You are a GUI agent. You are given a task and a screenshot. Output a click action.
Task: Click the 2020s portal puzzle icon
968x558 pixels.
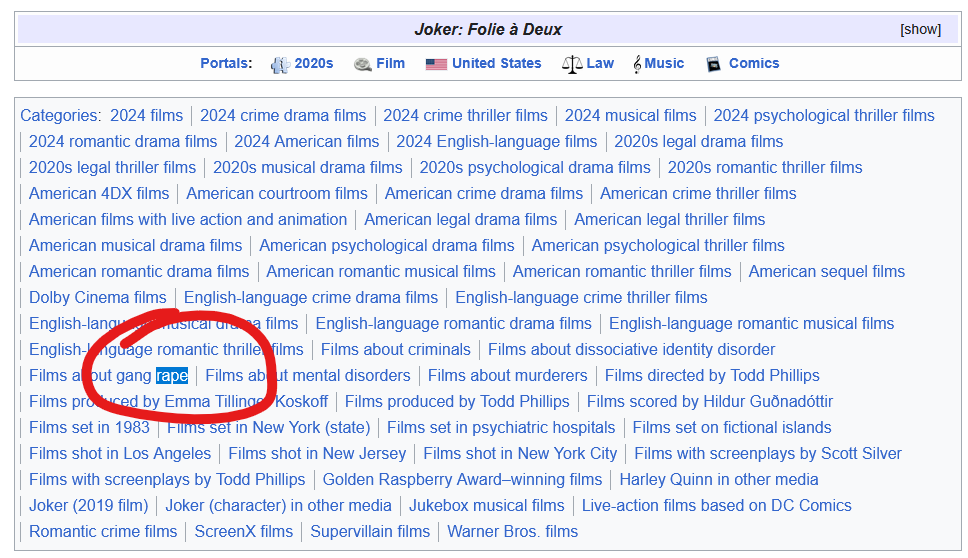[280, 64]
